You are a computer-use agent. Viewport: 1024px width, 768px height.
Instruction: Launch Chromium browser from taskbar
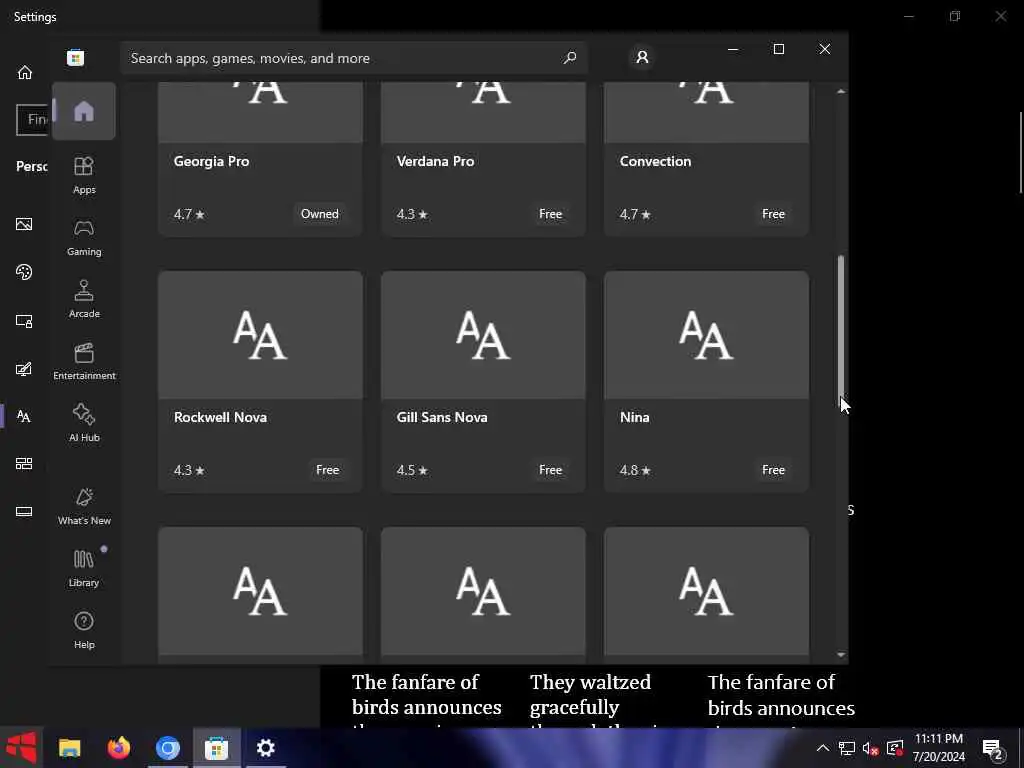[x=168, y=748]
